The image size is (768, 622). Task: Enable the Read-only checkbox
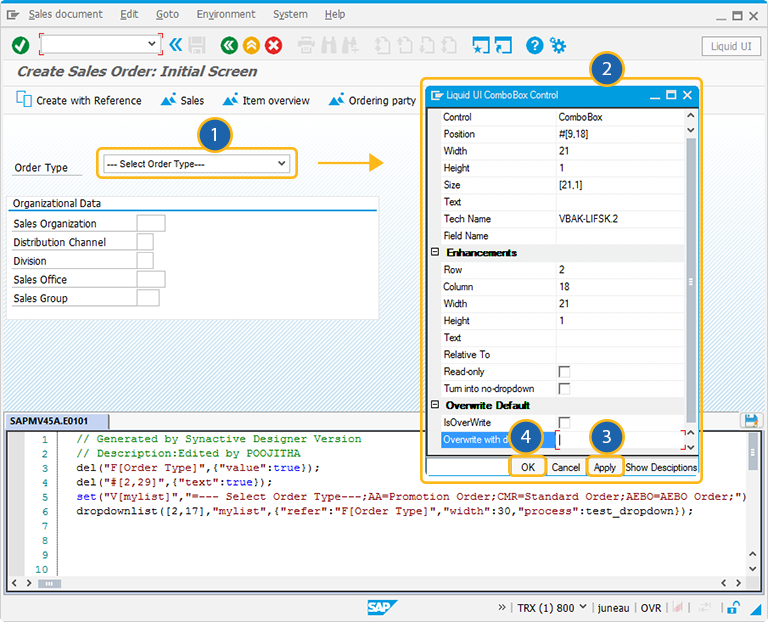pyautogui.click(x=564, y=372)
